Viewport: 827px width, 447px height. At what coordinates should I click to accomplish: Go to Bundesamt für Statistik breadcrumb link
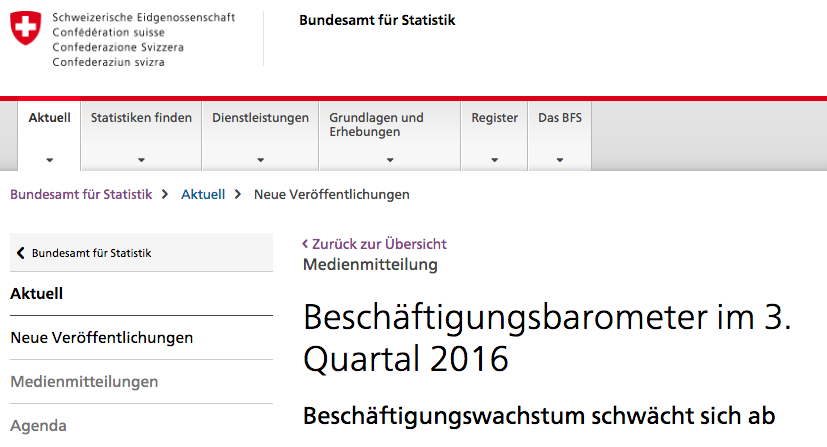(81, 194)
